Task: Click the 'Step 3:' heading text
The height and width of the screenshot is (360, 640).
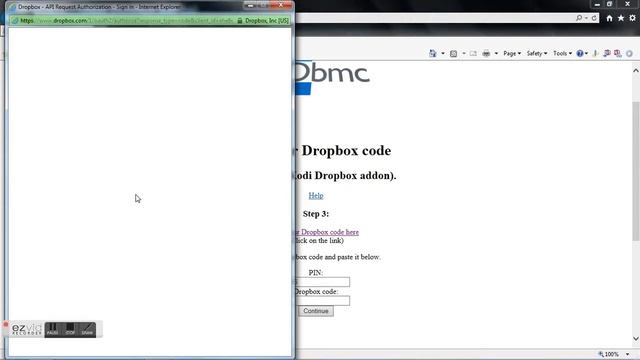Action: (316, 214)
